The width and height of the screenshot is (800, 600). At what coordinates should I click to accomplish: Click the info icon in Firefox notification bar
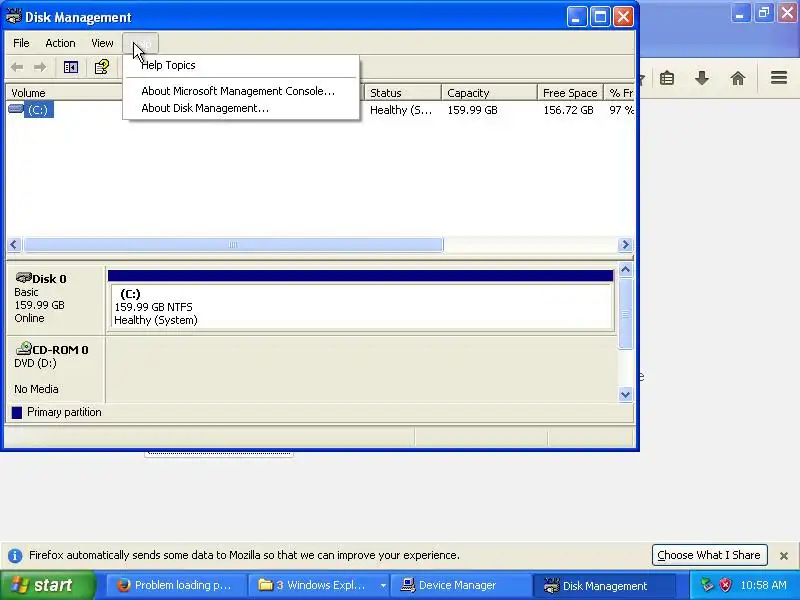click(x=15, y=556)
